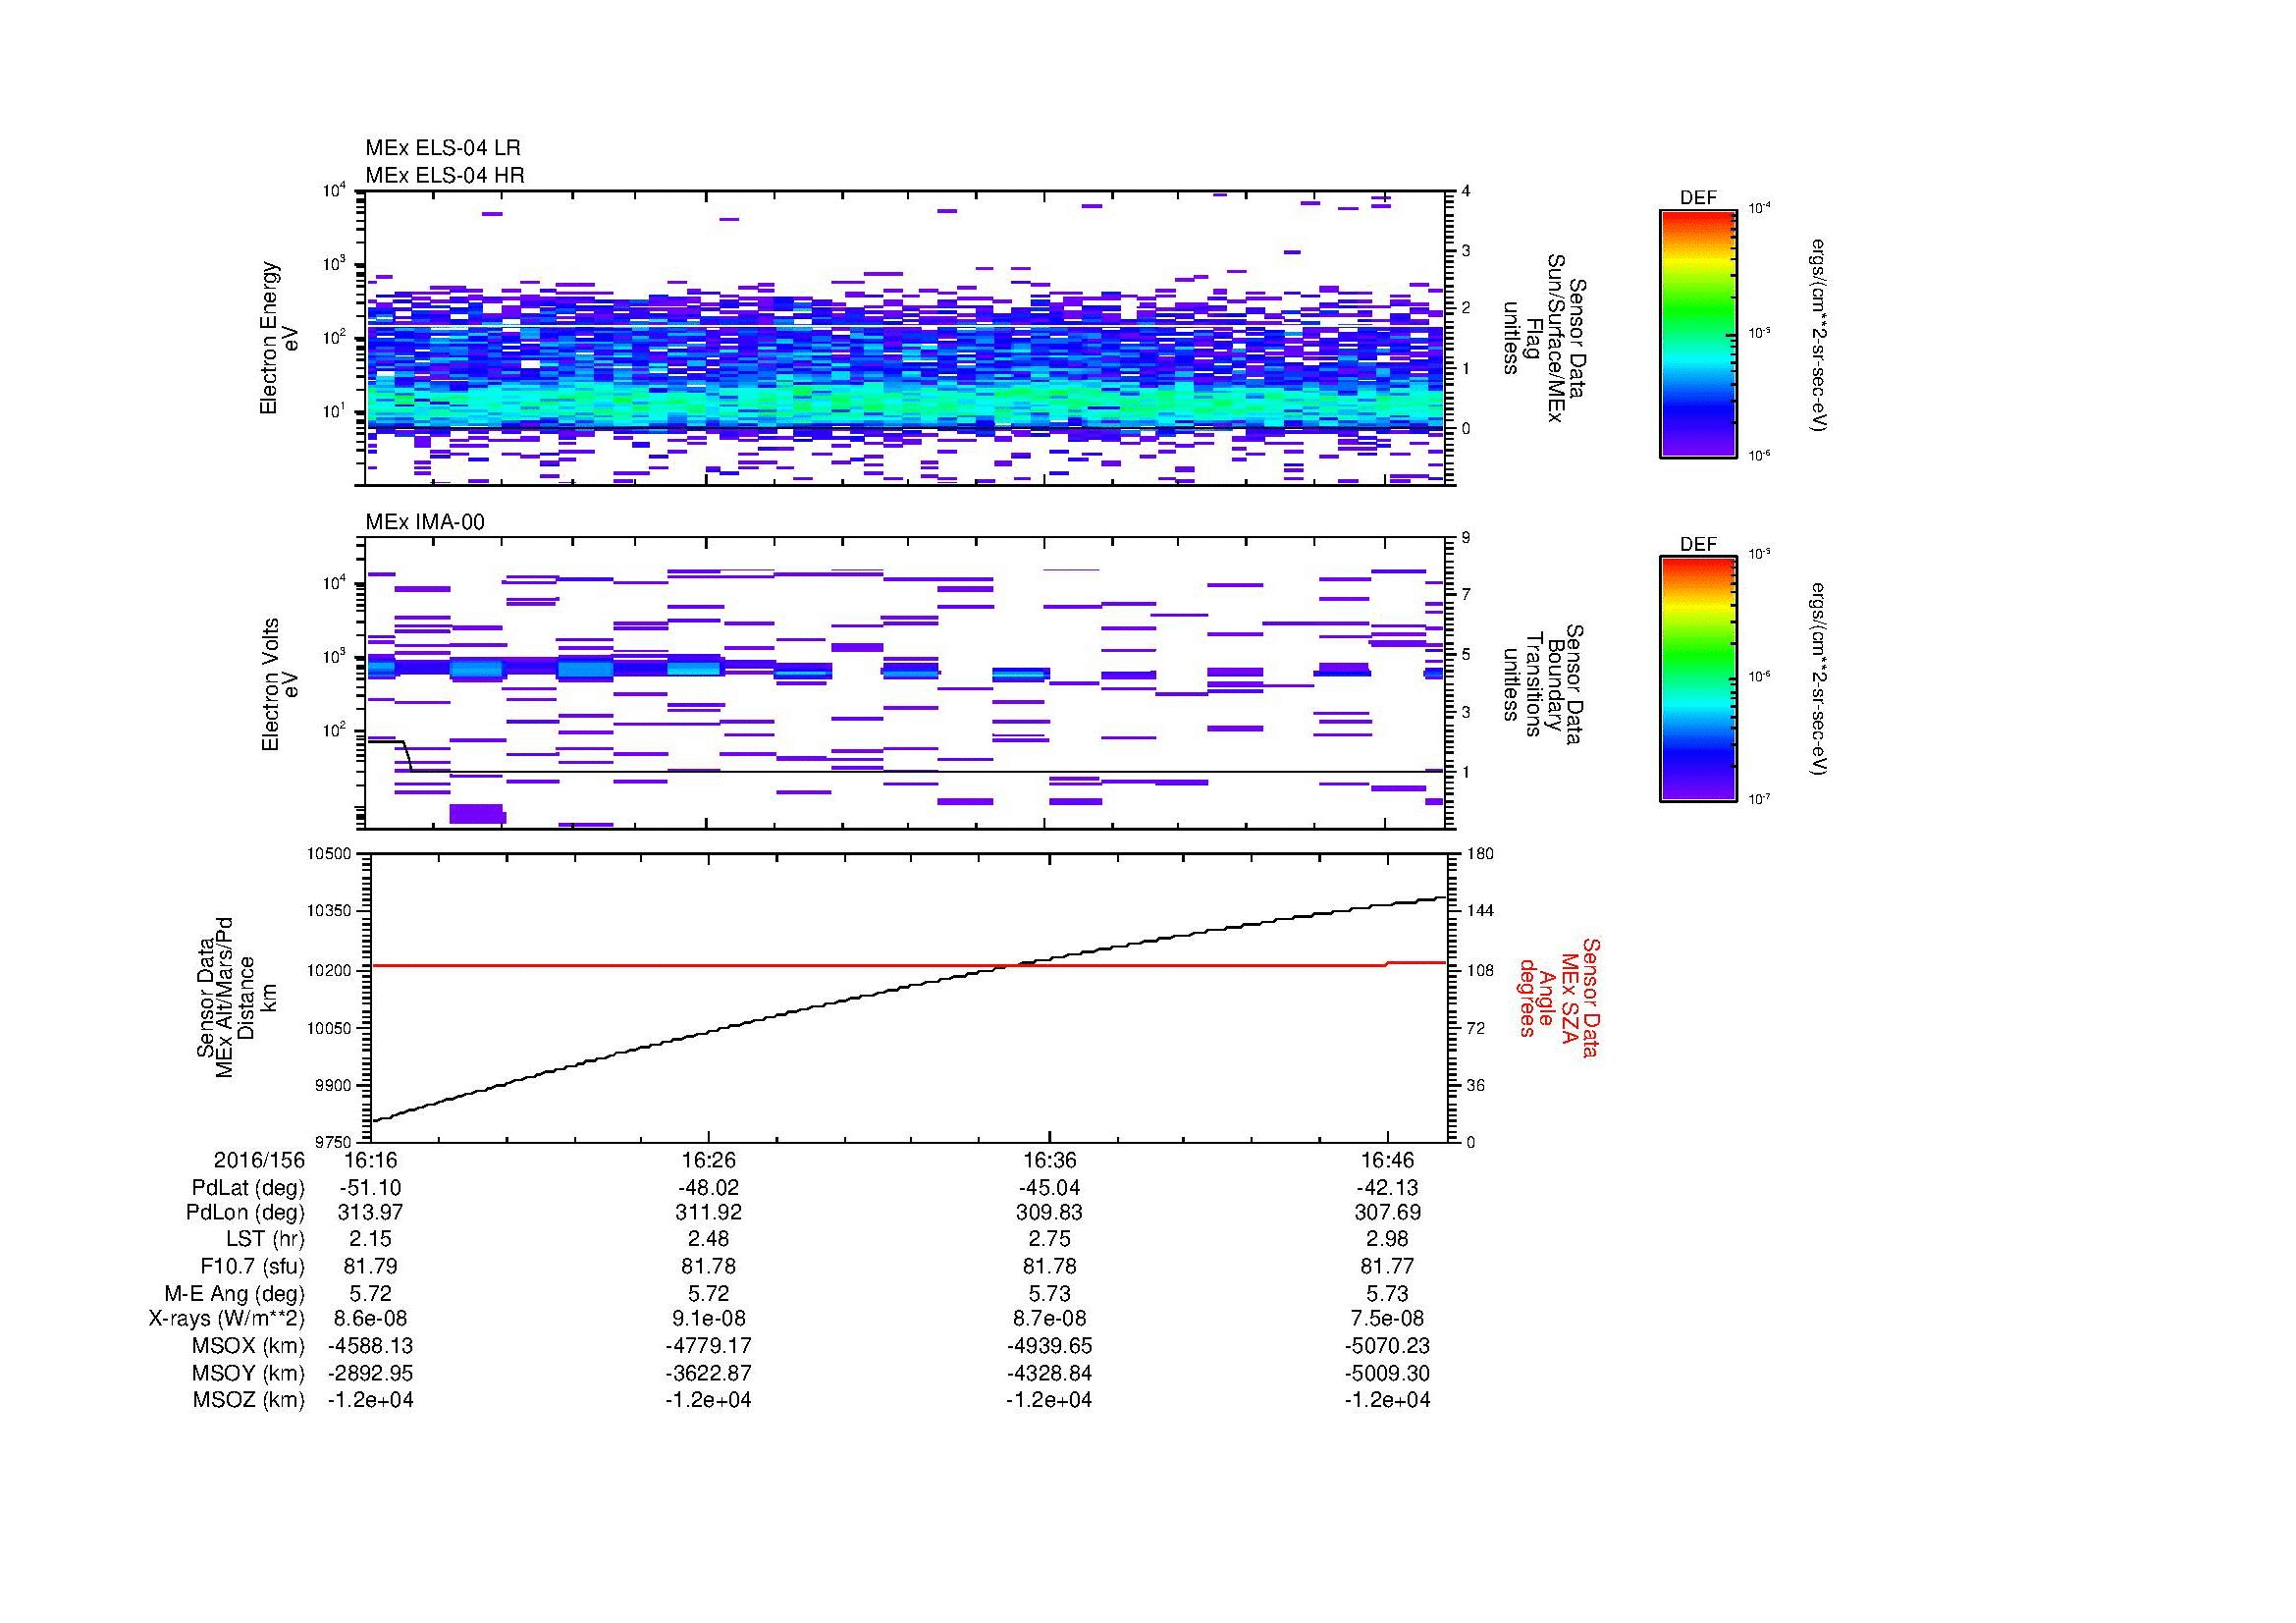
Task: Click the 'MSOY (km)' row label
Action: click(248, 1373)
